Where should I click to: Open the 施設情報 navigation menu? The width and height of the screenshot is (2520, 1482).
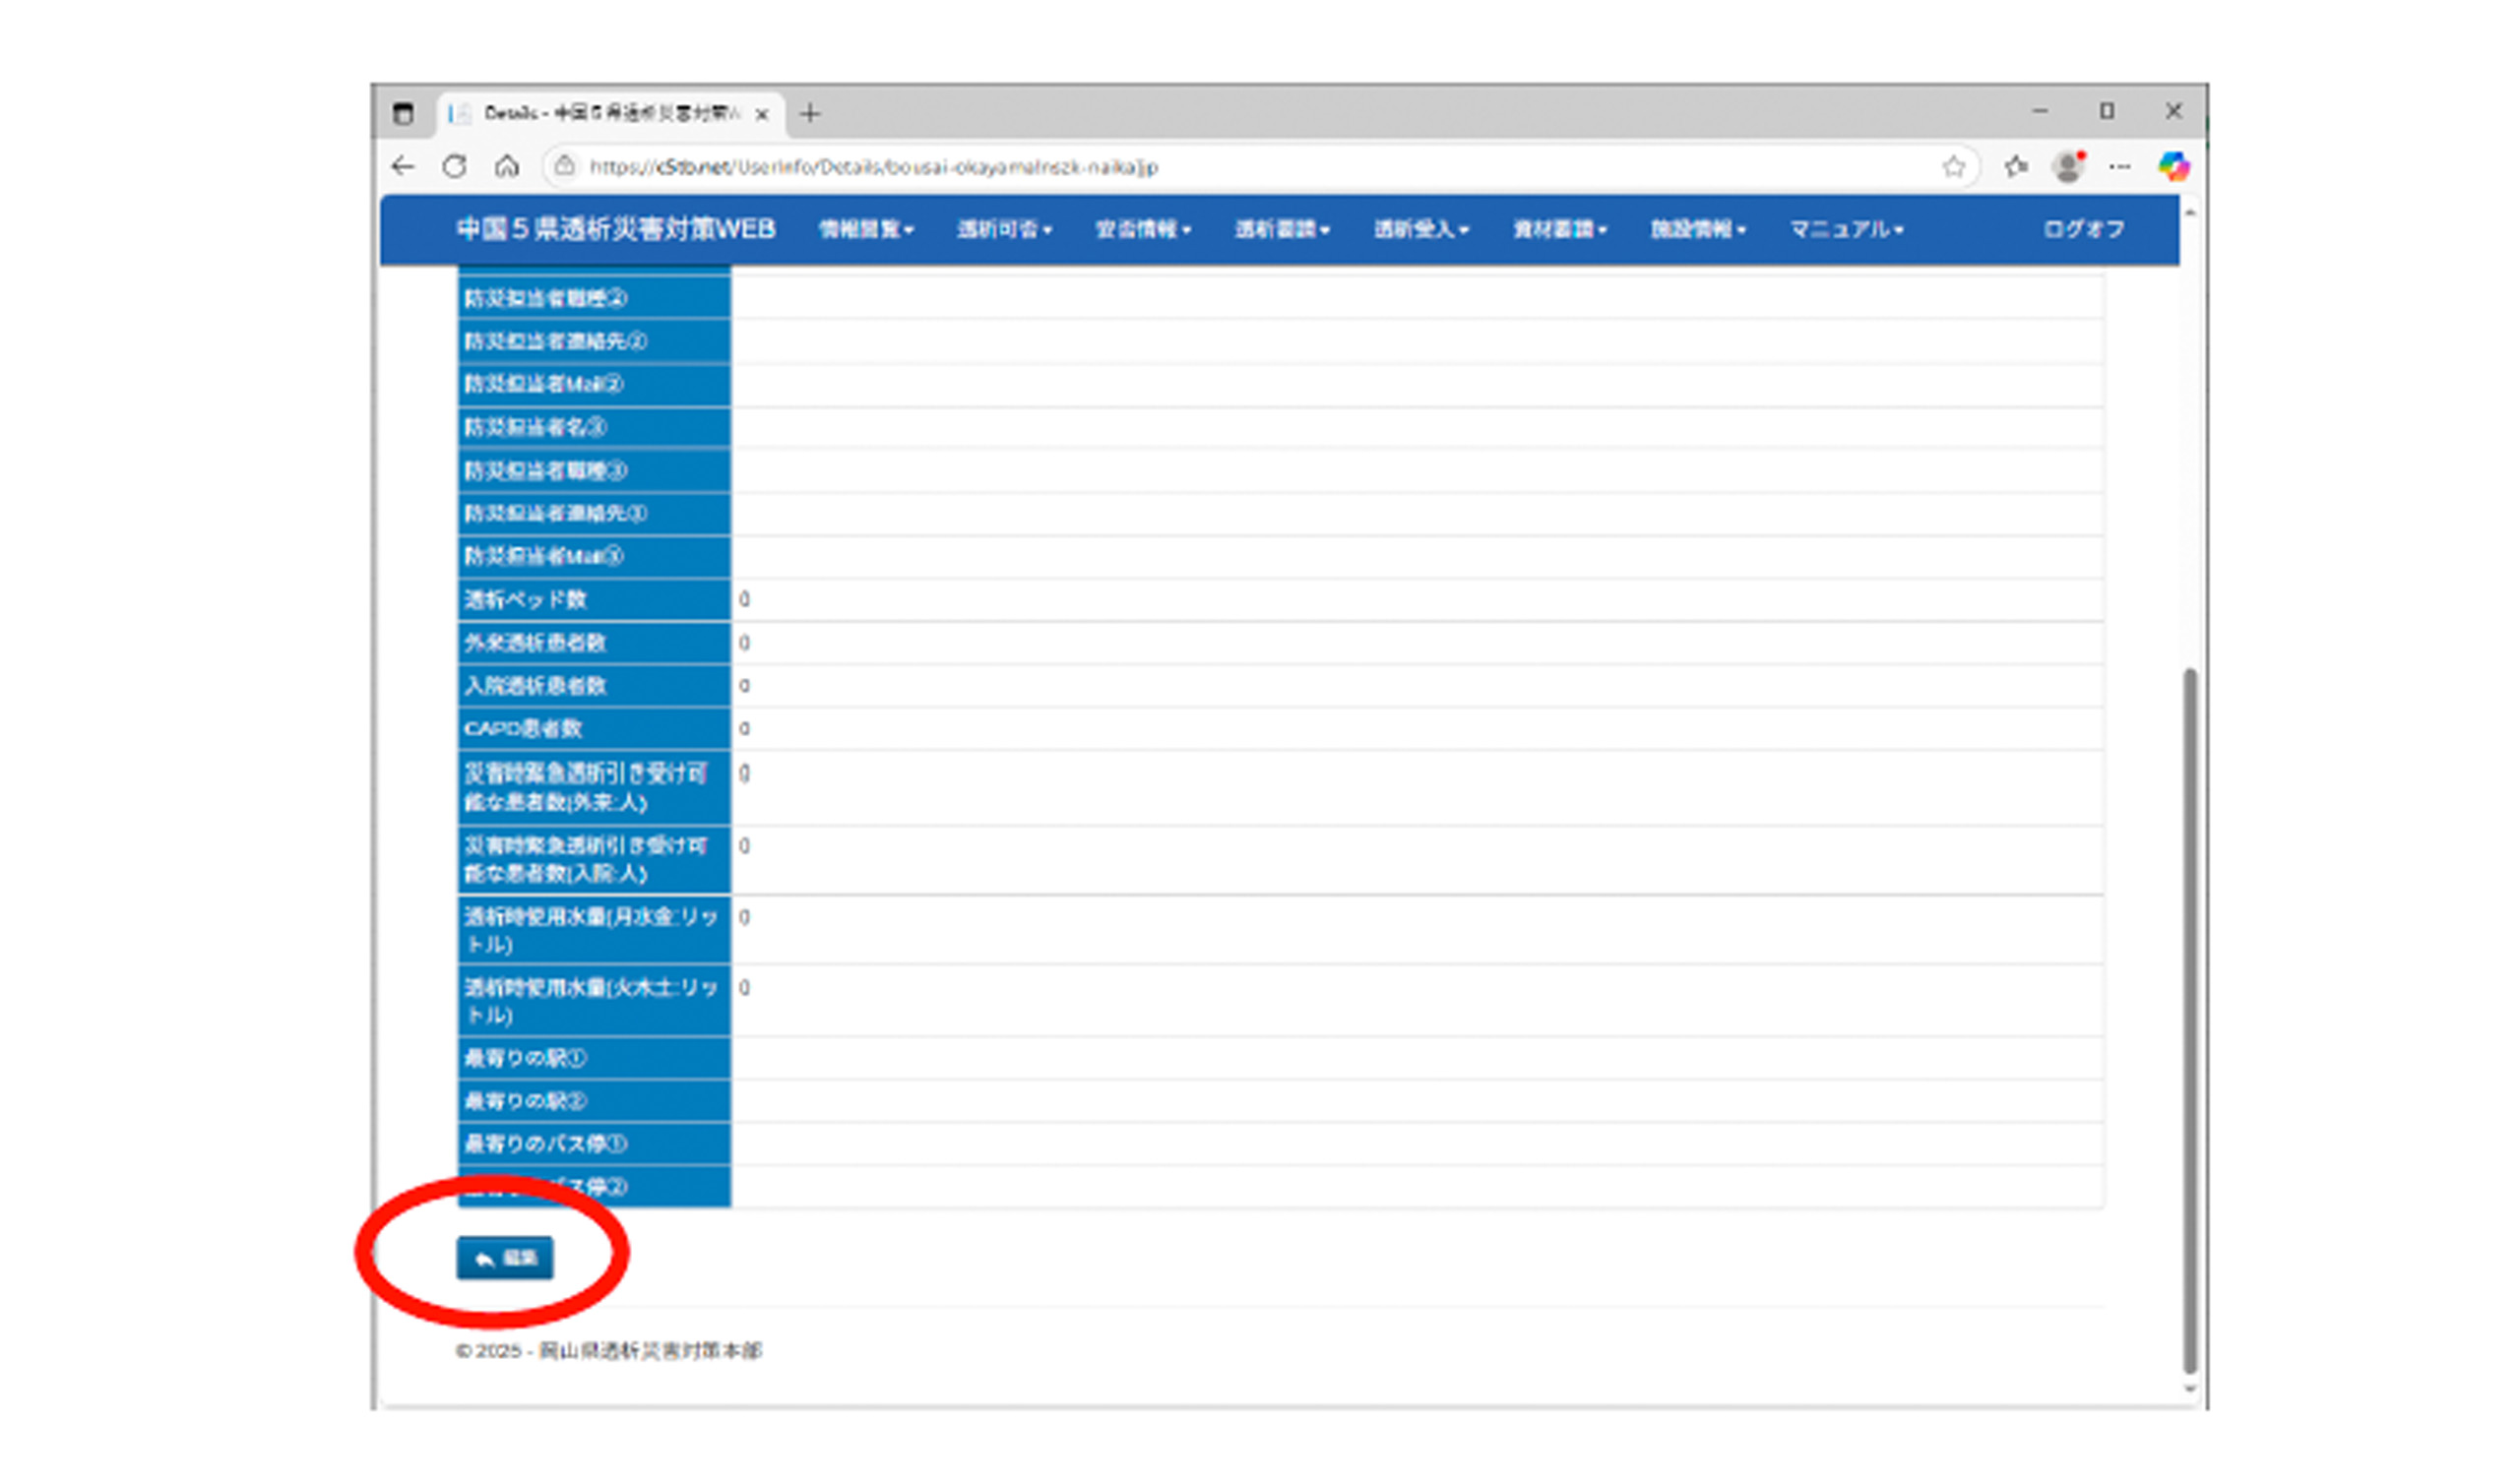click(1698, 230)
